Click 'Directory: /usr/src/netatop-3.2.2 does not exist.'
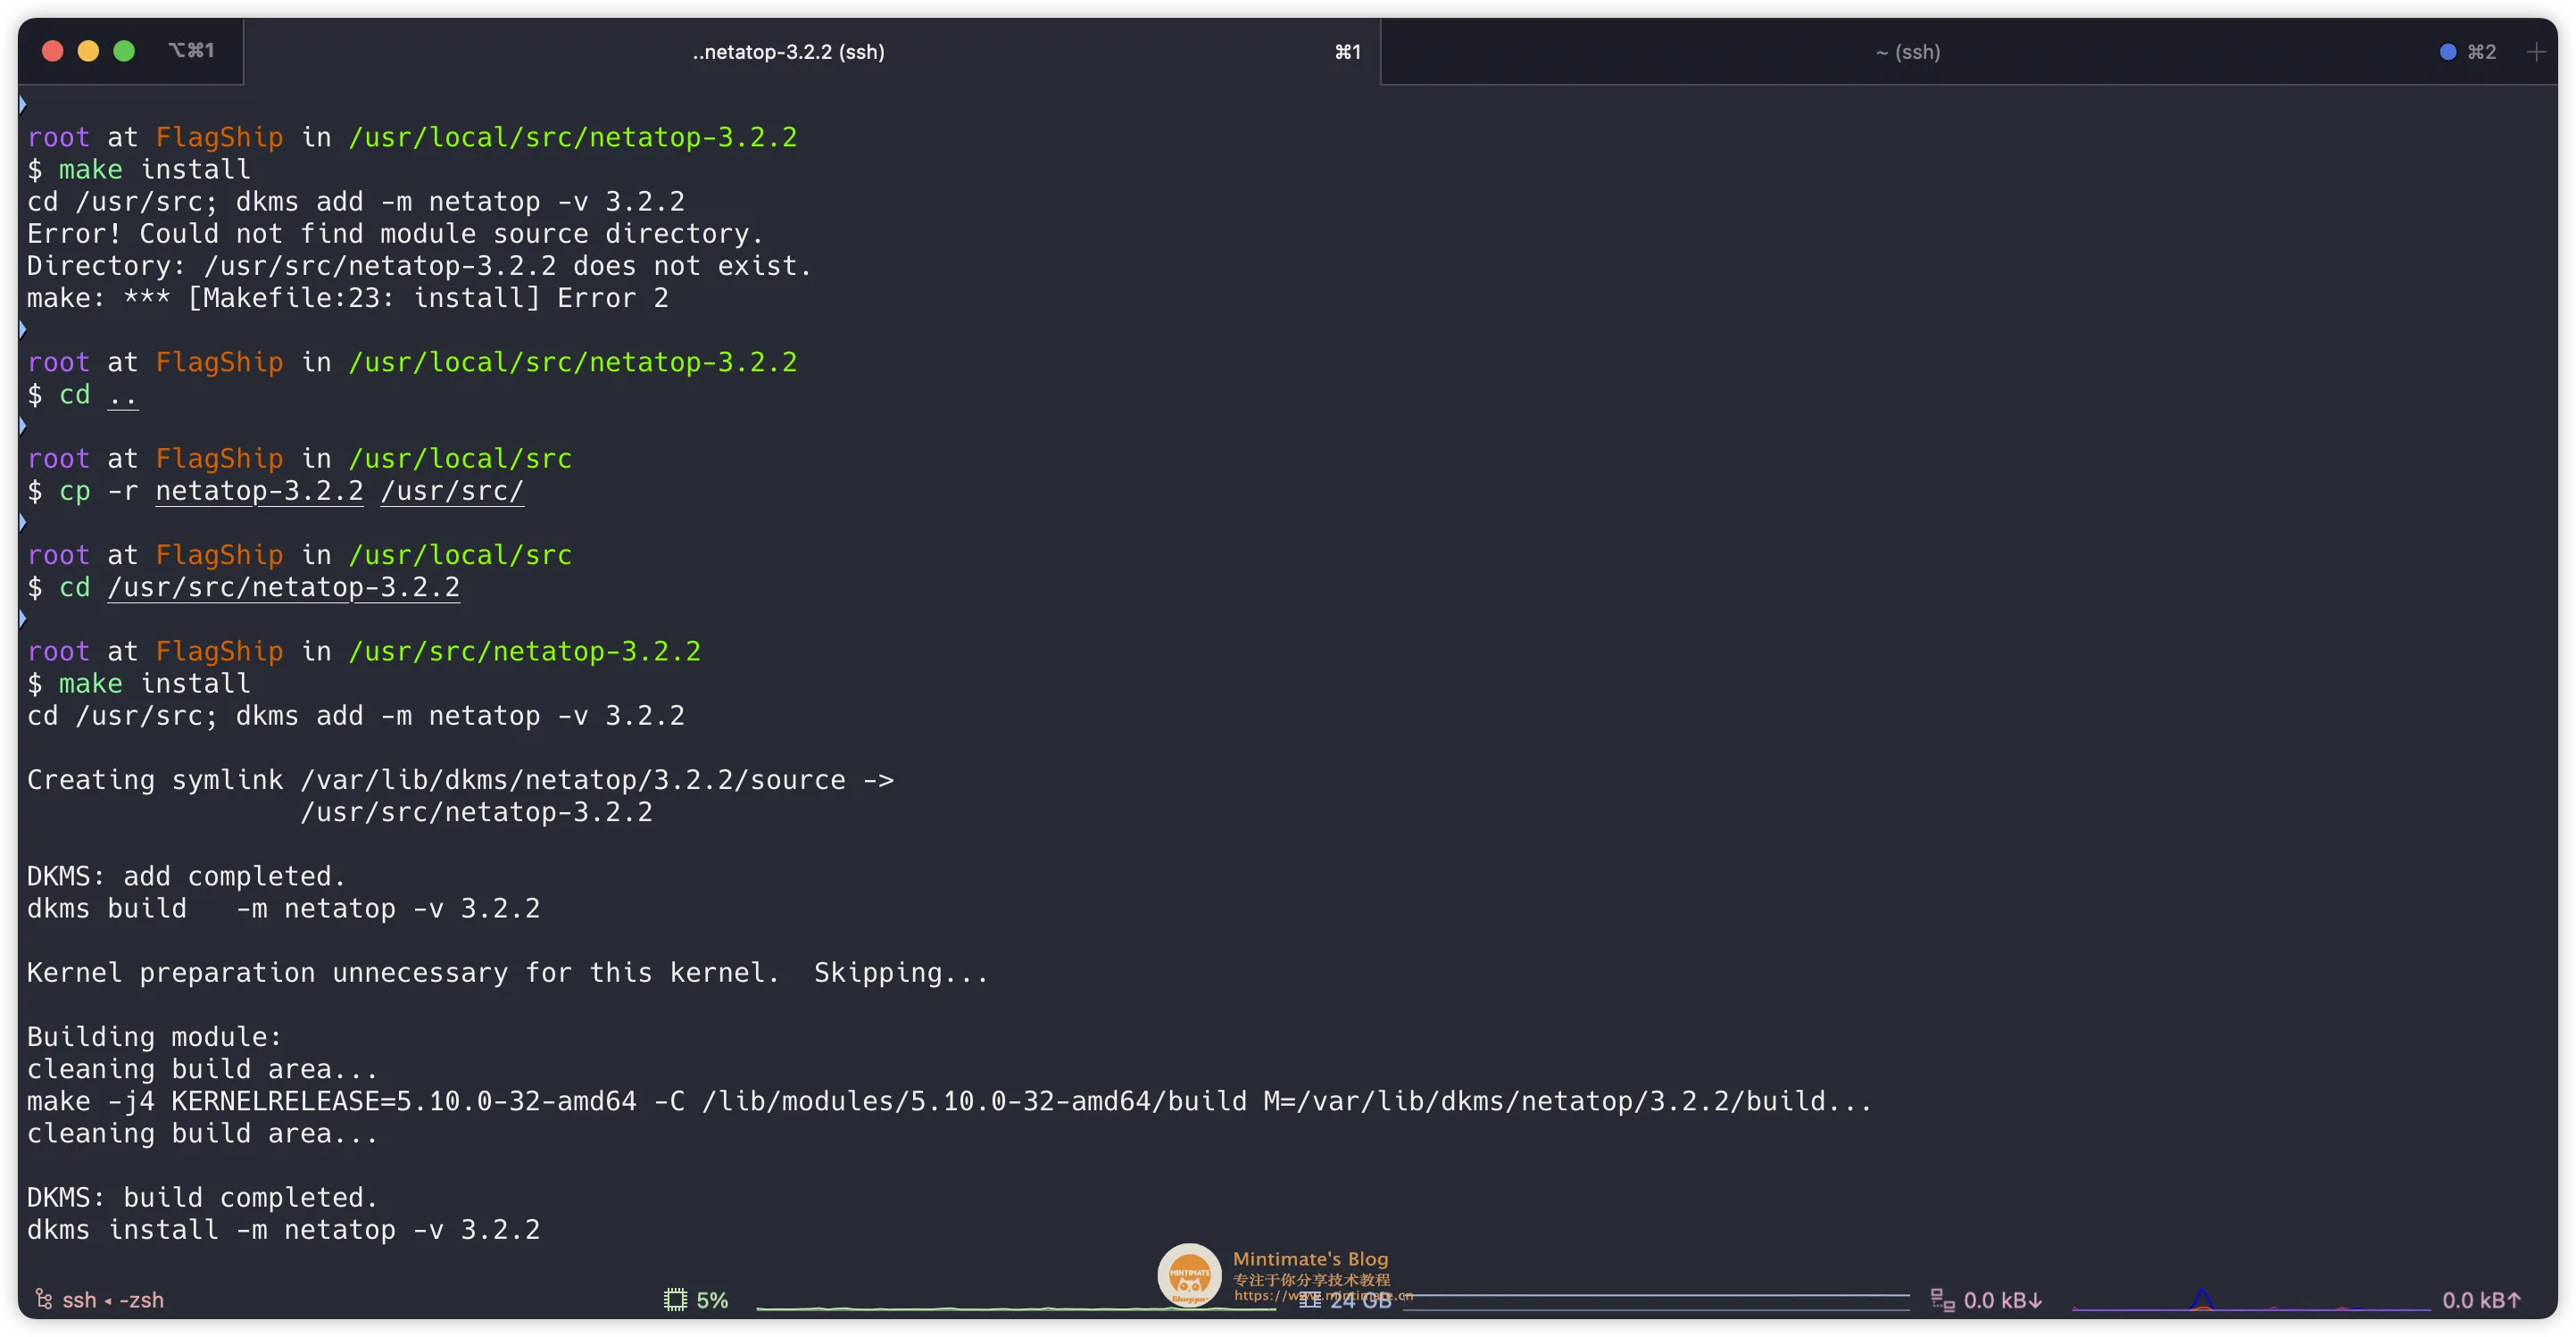The width and height of the screenshot is (2576, 1337). pos(419,266)
